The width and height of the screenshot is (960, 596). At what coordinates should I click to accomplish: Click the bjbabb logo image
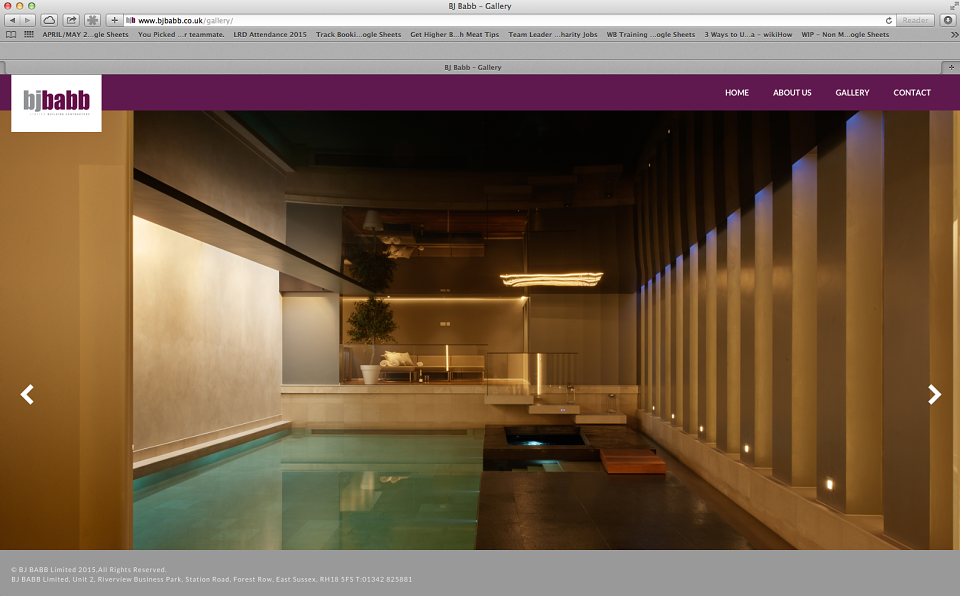(55, 101)
